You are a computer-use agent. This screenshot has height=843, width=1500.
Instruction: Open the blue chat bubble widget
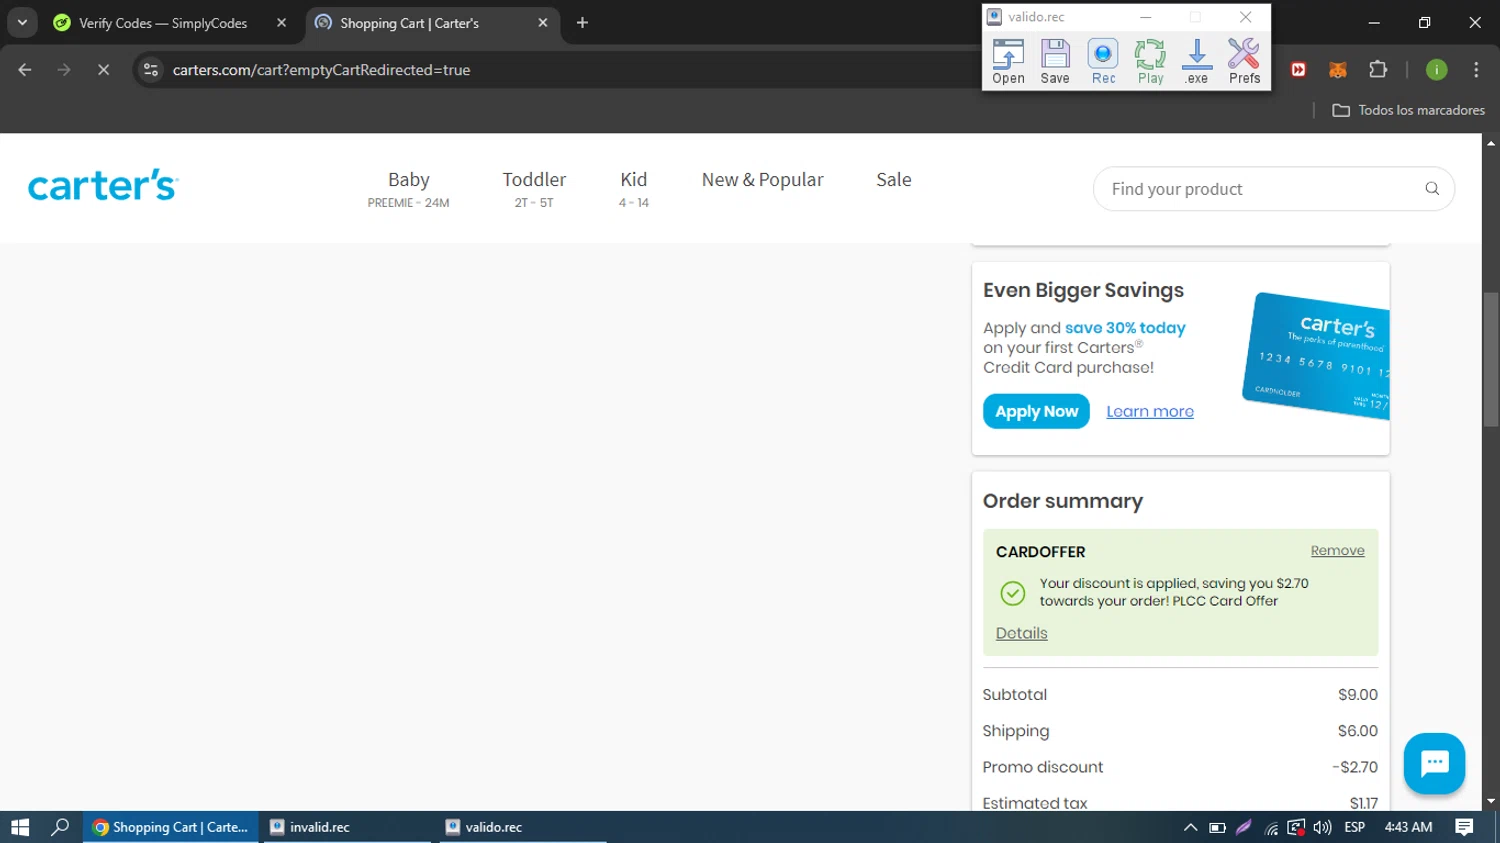pyautogui.click(x=1434, y=763)
